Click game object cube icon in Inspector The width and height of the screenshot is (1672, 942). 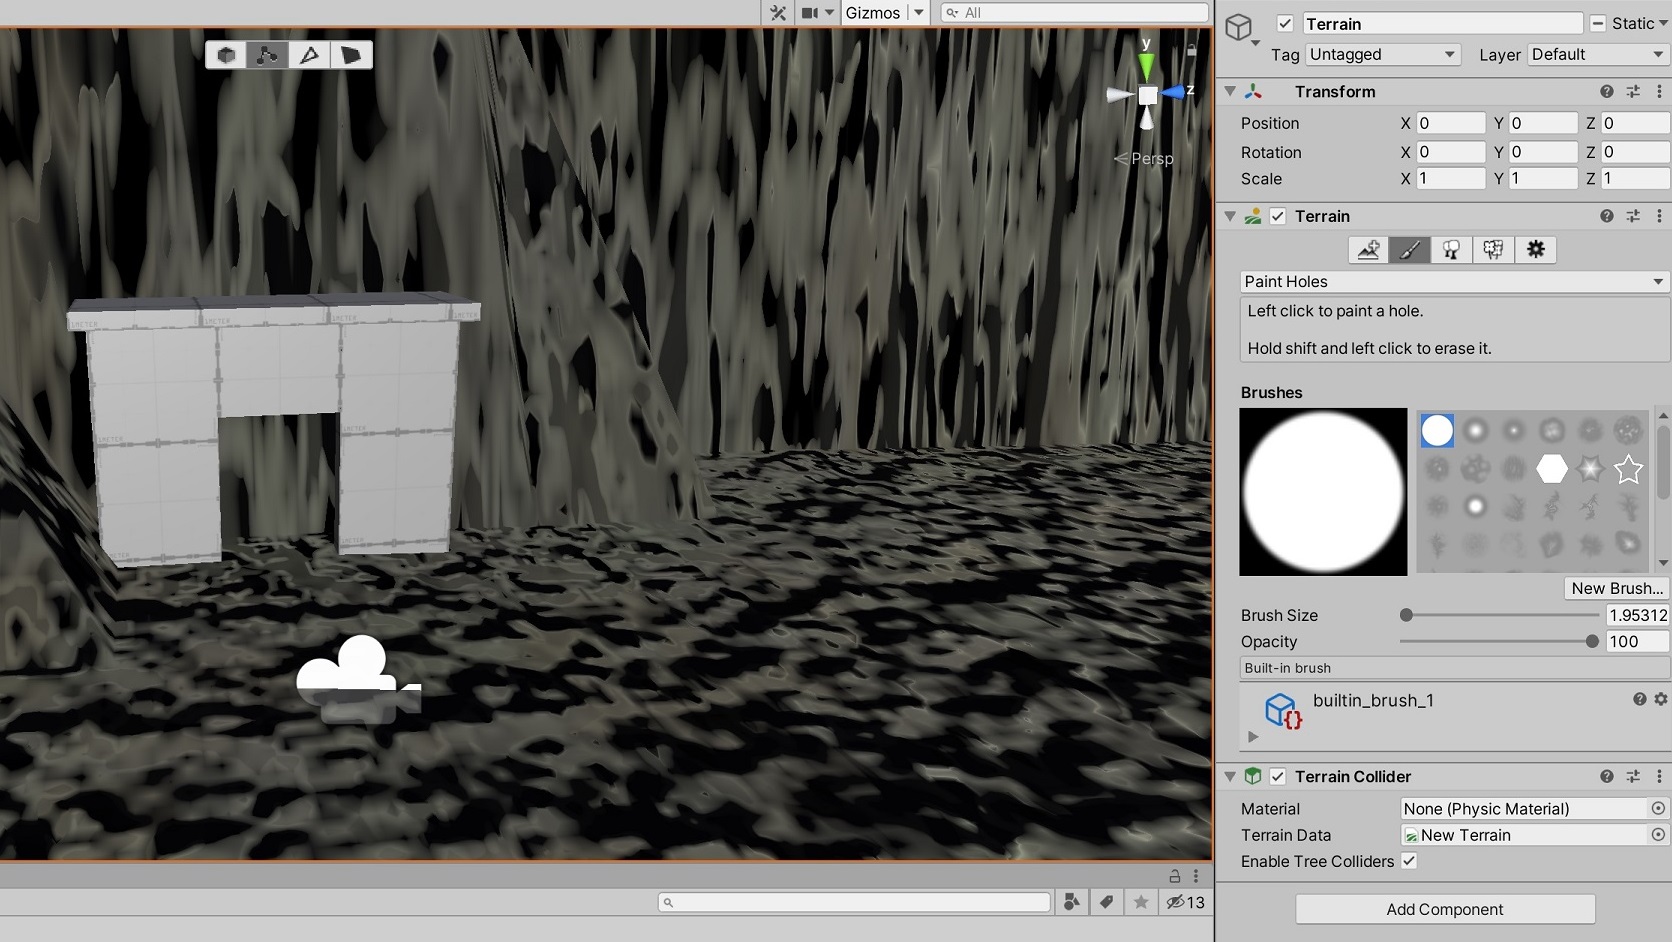pyautogui.click(x=1240, y=27)
